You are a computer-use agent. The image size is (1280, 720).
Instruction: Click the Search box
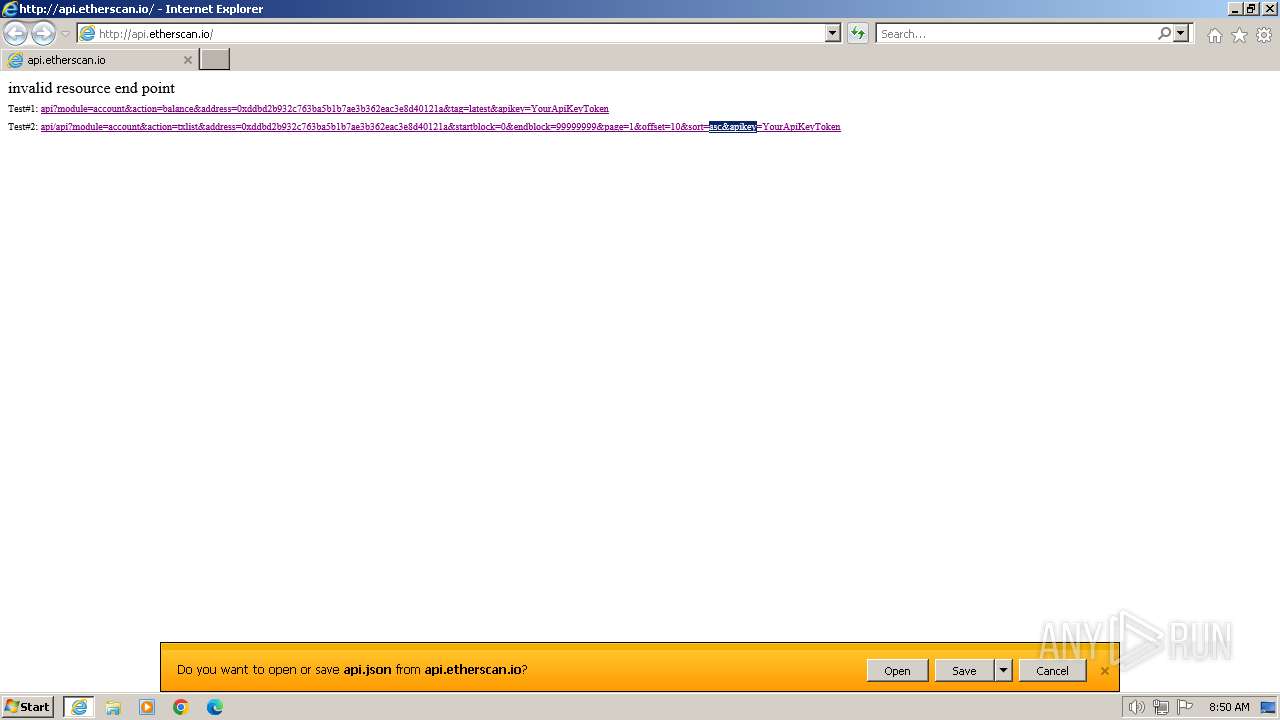[1015, 33]
